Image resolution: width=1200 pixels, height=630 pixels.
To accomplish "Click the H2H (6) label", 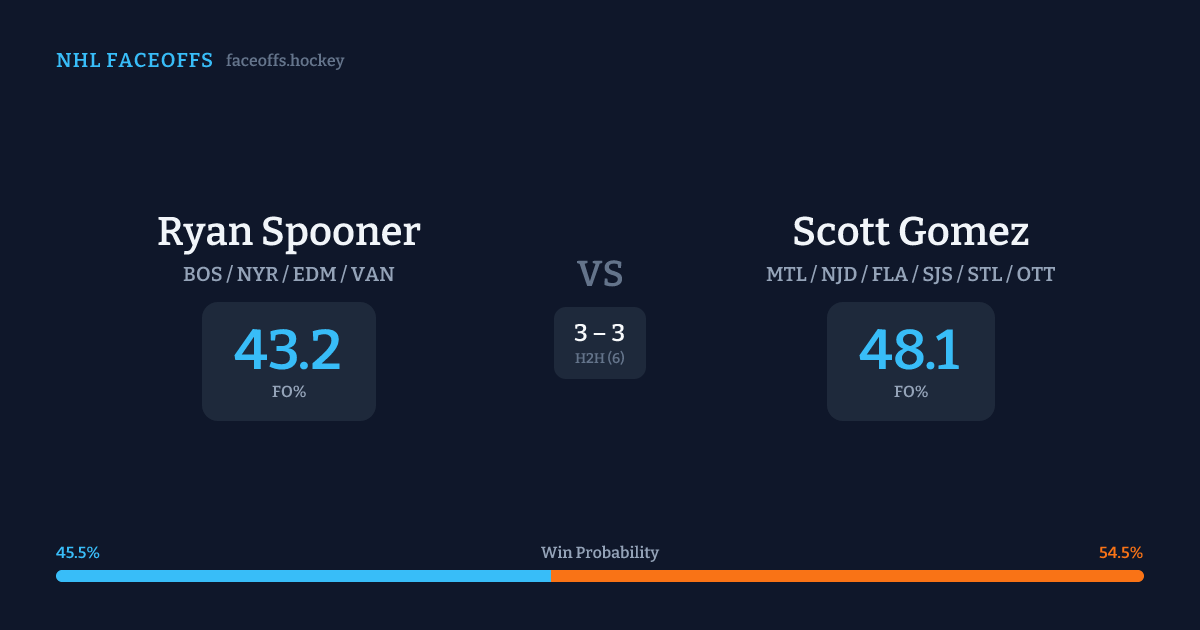I will pyautogui.click(x=600, y=358).
